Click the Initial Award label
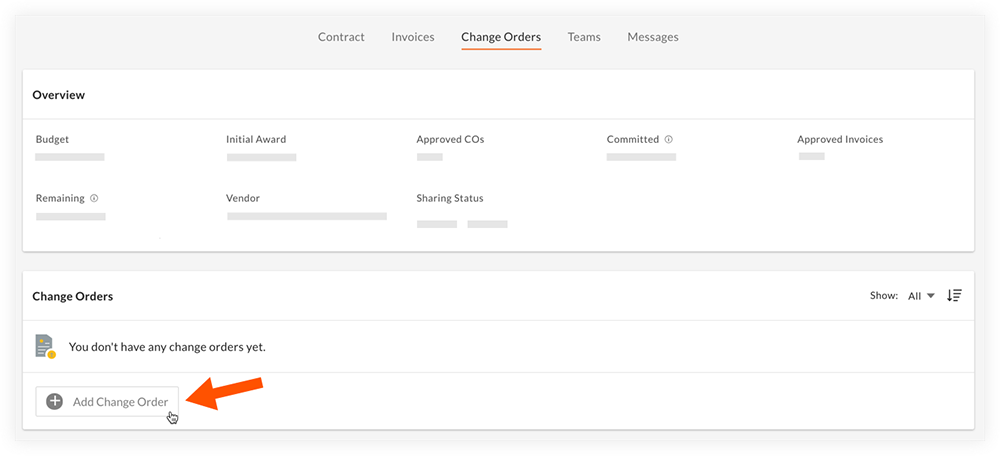 tap(256, 139)
